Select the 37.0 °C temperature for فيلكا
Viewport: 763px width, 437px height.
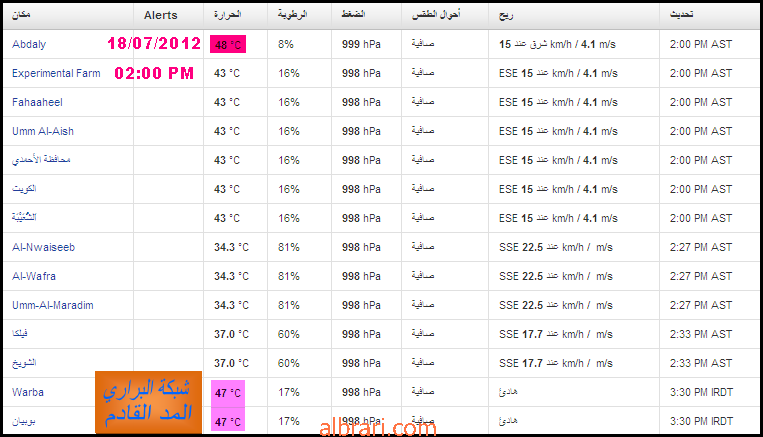click(x=231, y=334)
